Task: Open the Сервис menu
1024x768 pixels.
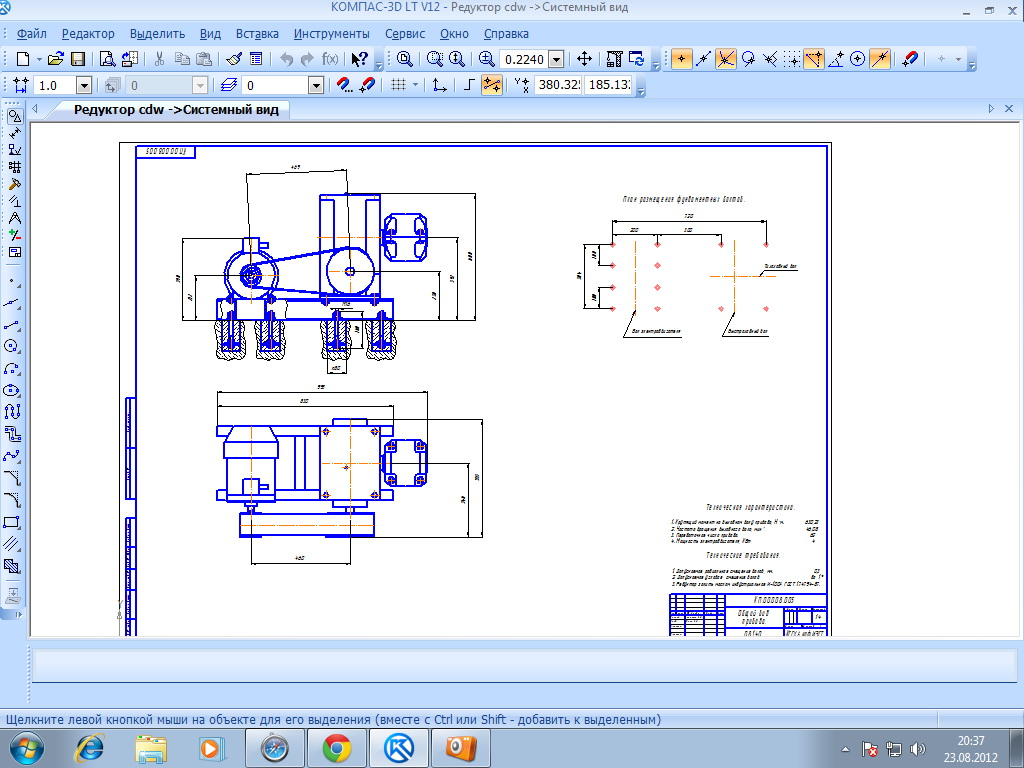Action: 405,34
